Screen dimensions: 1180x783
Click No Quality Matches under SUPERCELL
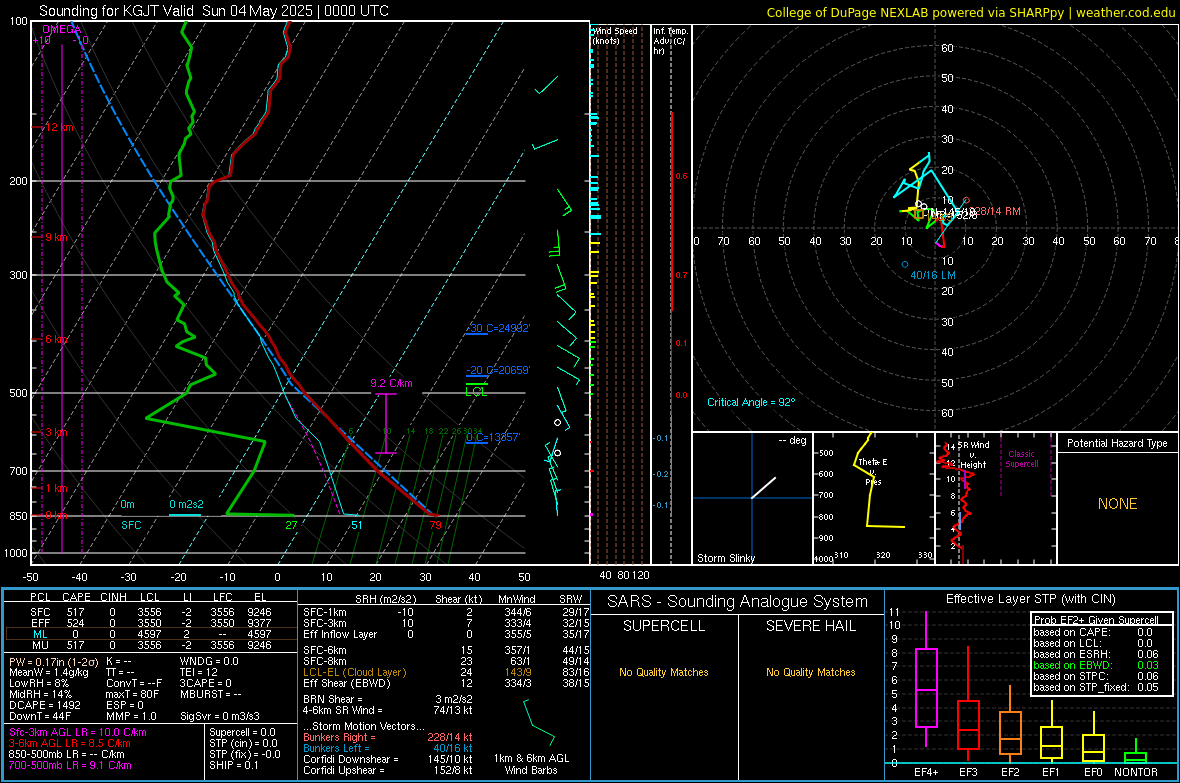click(664, 672)
